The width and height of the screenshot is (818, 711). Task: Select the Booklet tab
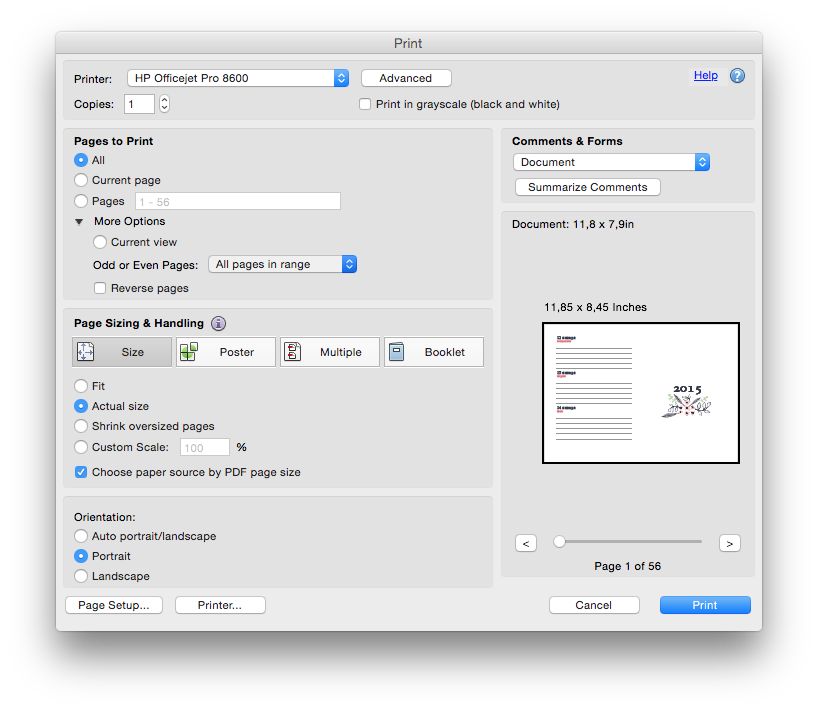coord(434,352)
